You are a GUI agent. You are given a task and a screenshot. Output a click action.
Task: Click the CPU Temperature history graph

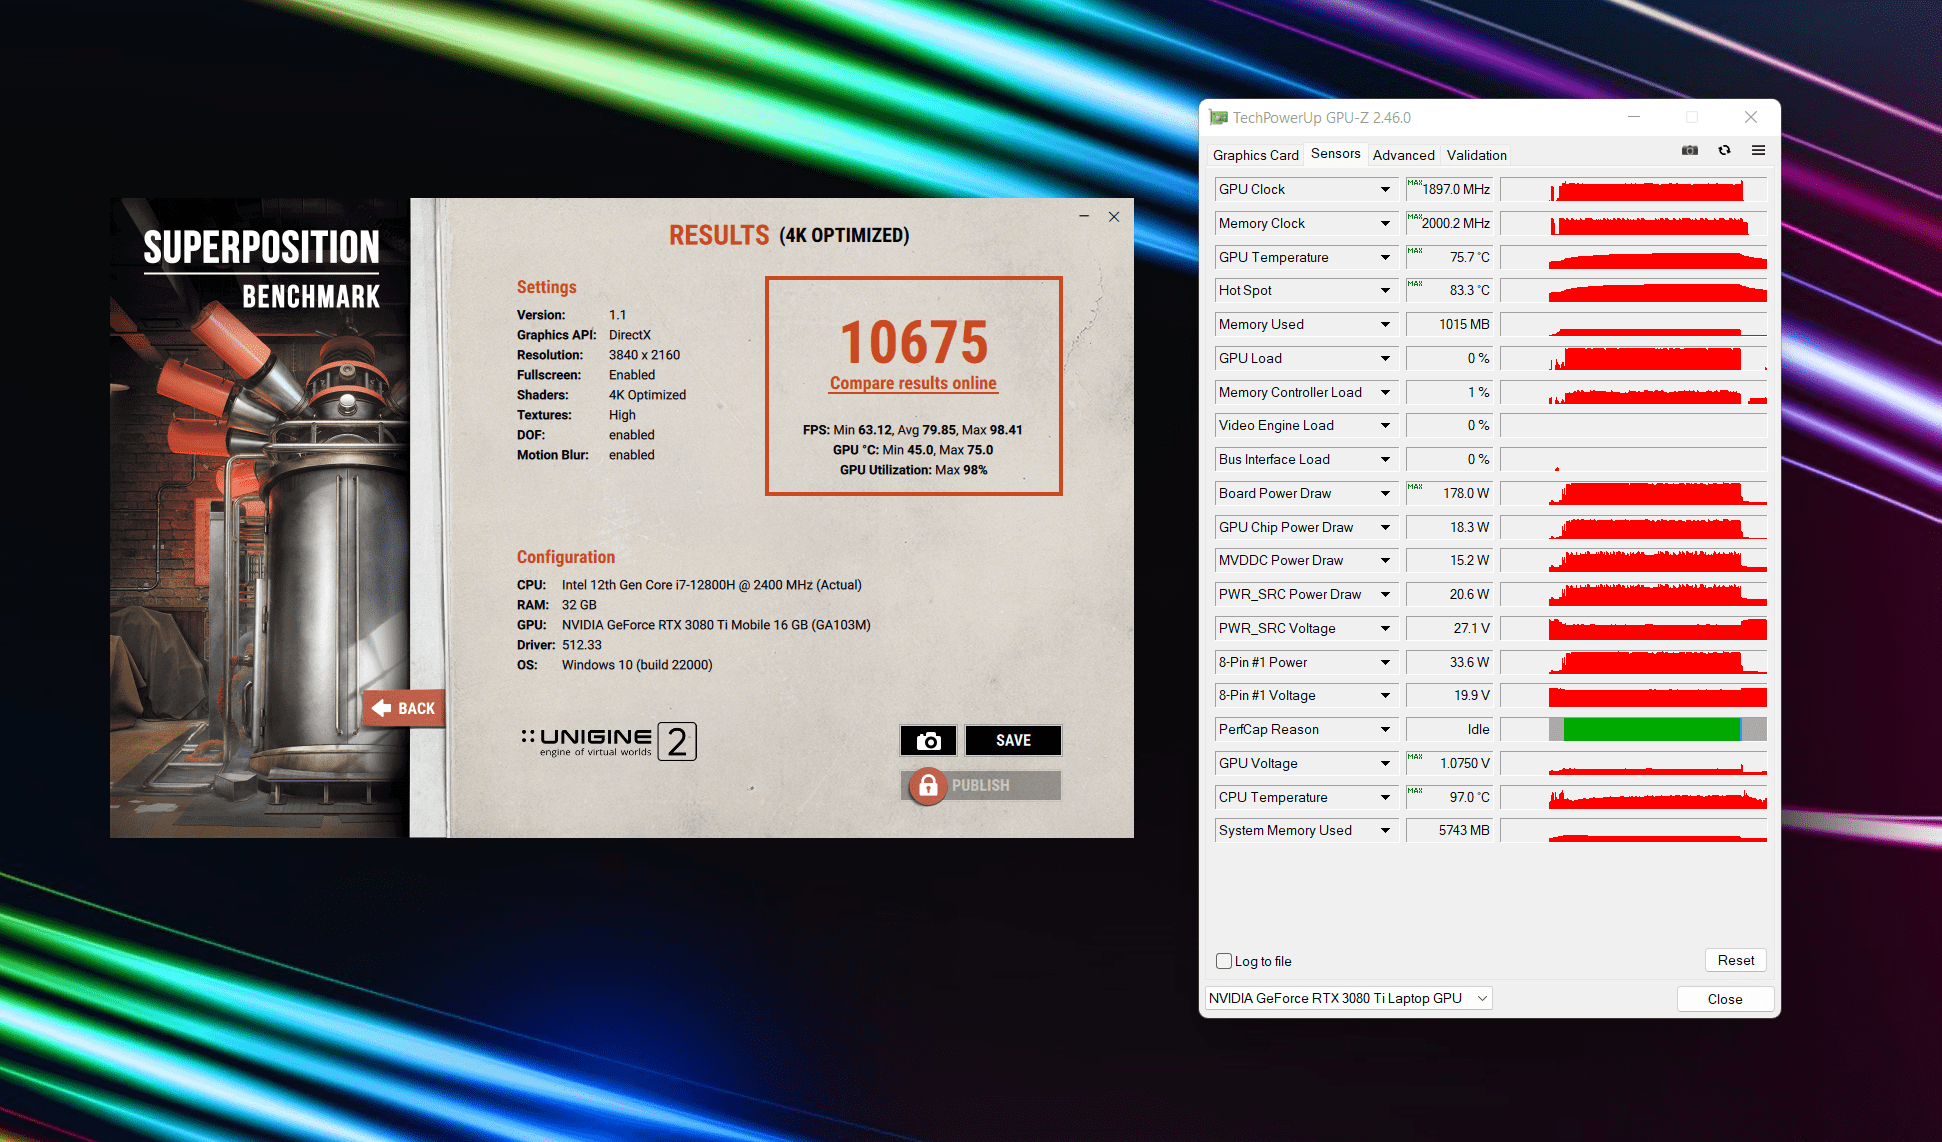[1634, 797]
